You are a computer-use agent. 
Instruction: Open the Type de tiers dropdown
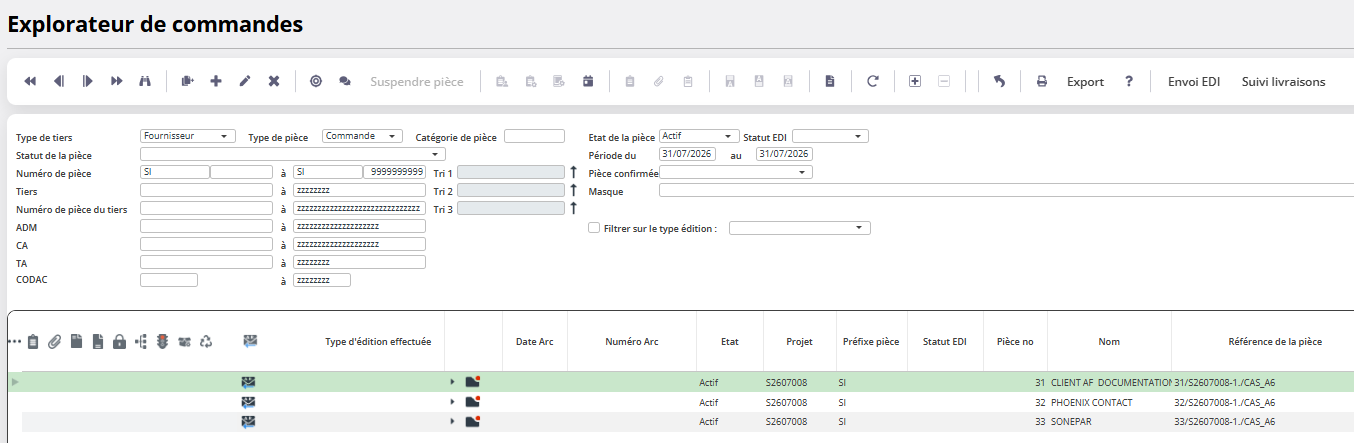point(188,136)
